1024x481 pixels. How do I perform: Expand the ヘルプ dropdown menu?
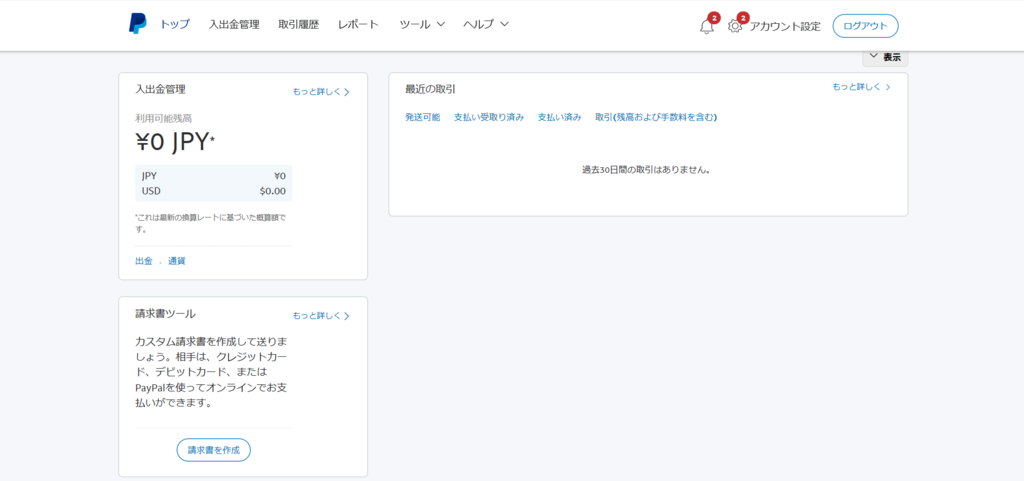click(486, 25)
